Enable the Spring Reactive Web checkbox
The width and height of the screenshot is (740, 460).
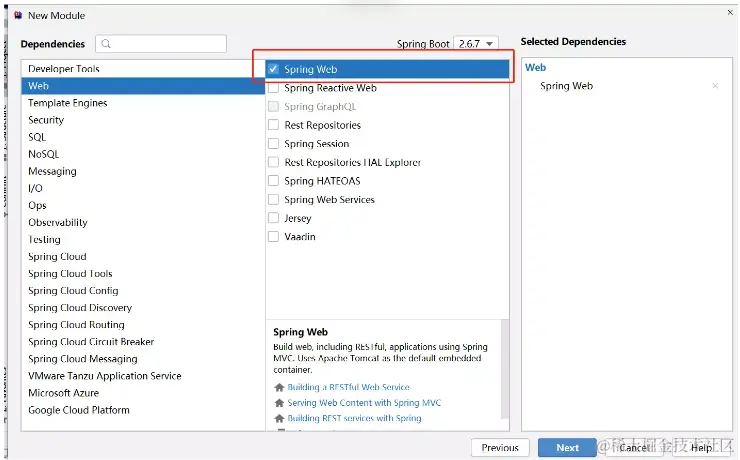click(273, 88)
